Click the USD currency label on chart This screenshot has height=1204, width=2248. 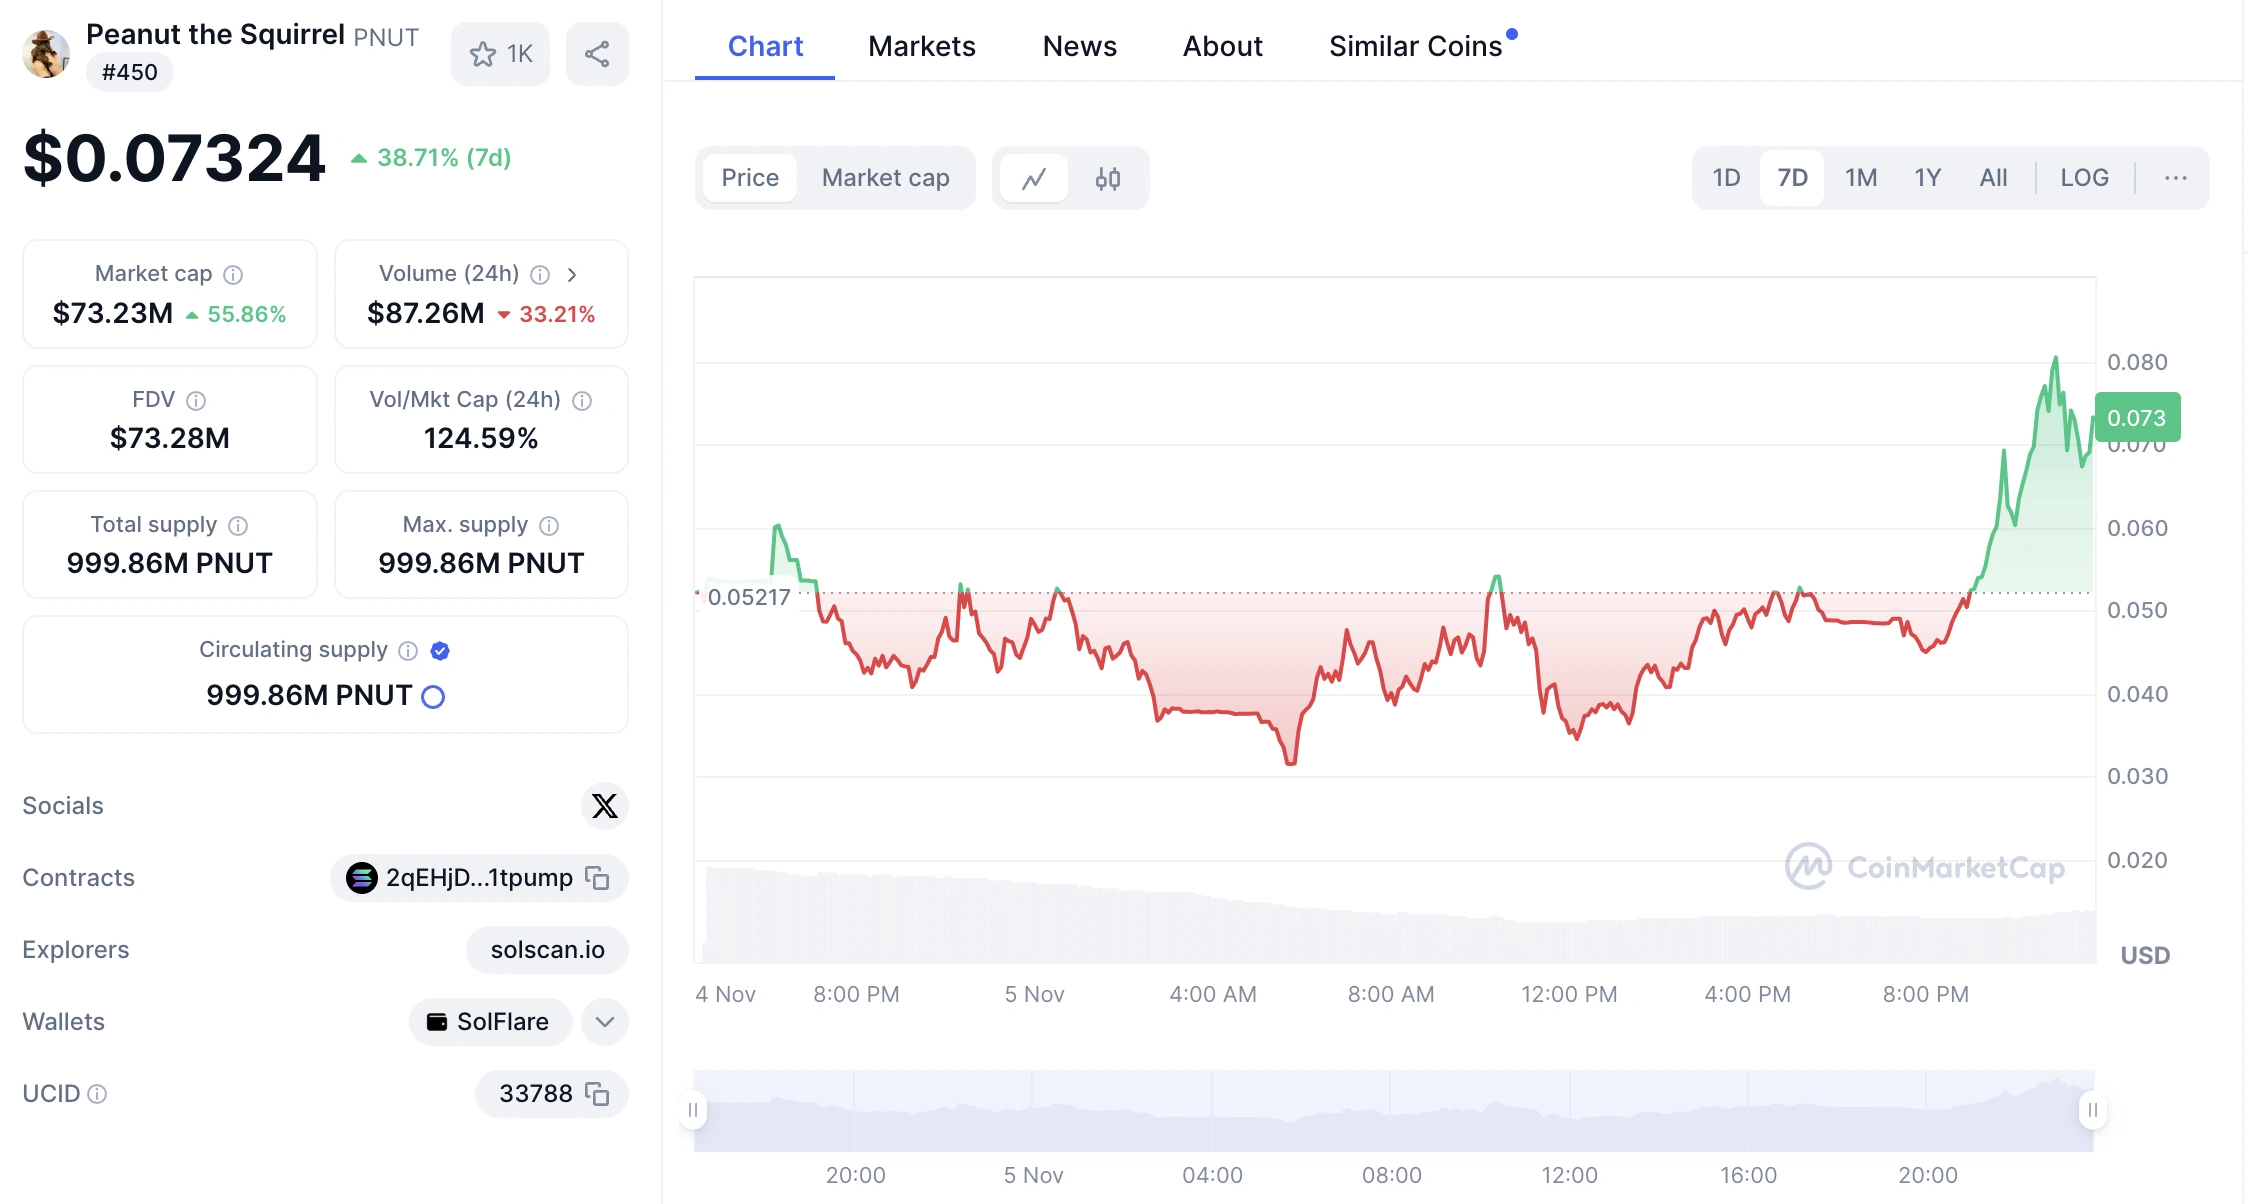coord(2145,956)
